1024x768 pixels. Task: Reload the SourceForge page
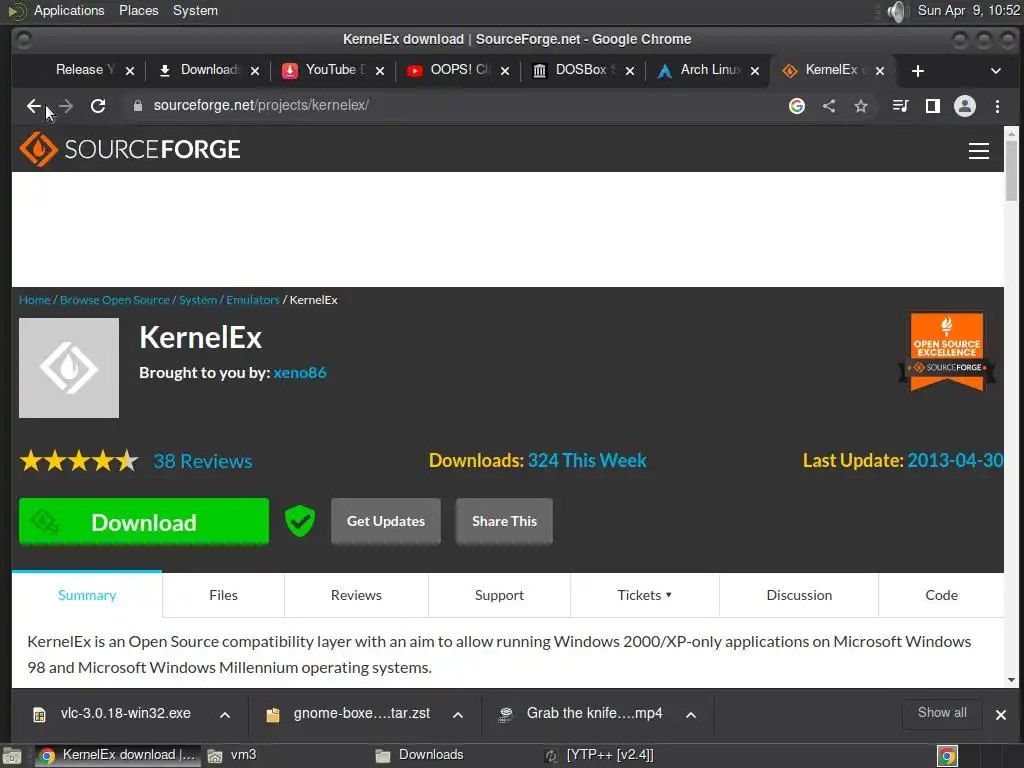coord(98,106)
